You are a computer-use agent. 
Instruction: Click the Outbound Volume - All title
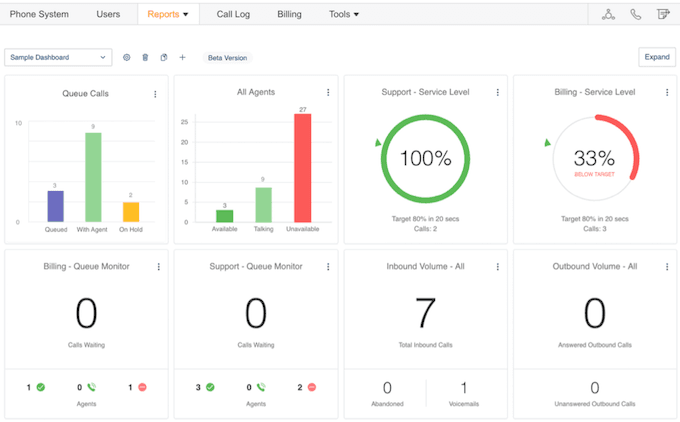coord(595,266)
